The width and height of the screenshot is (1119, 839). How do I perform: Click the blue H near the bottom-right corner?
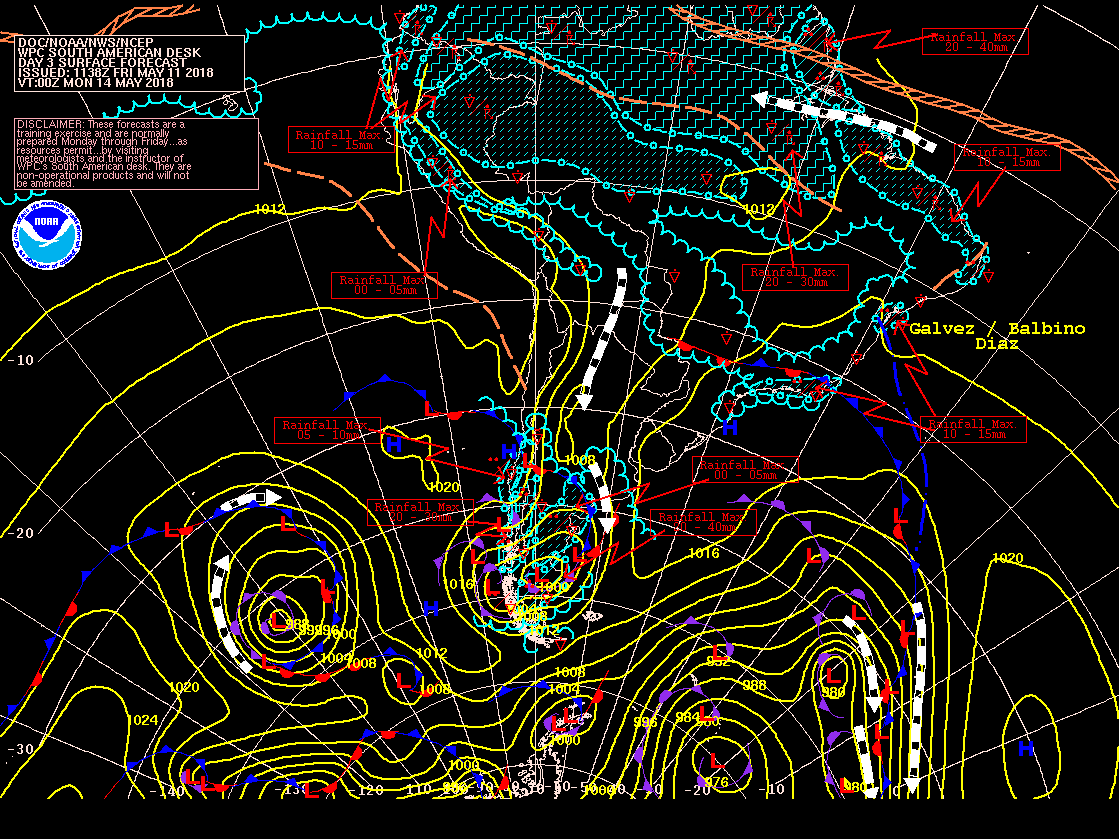tap(1025, 748)
